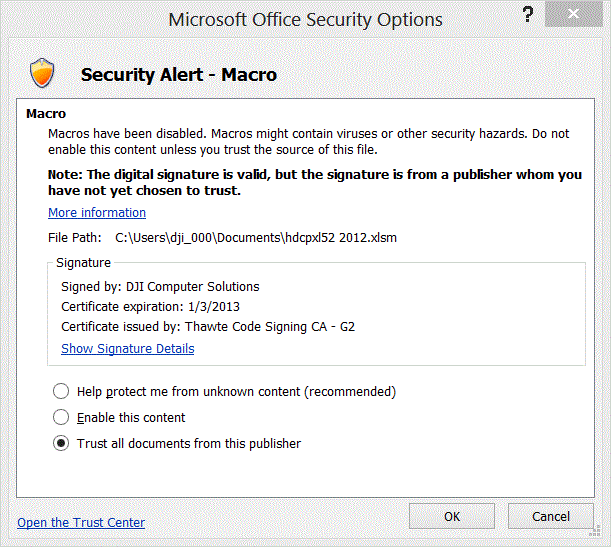Click the Microsoft Office Security Options title
The image size is (611, 547).
[x=306, y=19]
